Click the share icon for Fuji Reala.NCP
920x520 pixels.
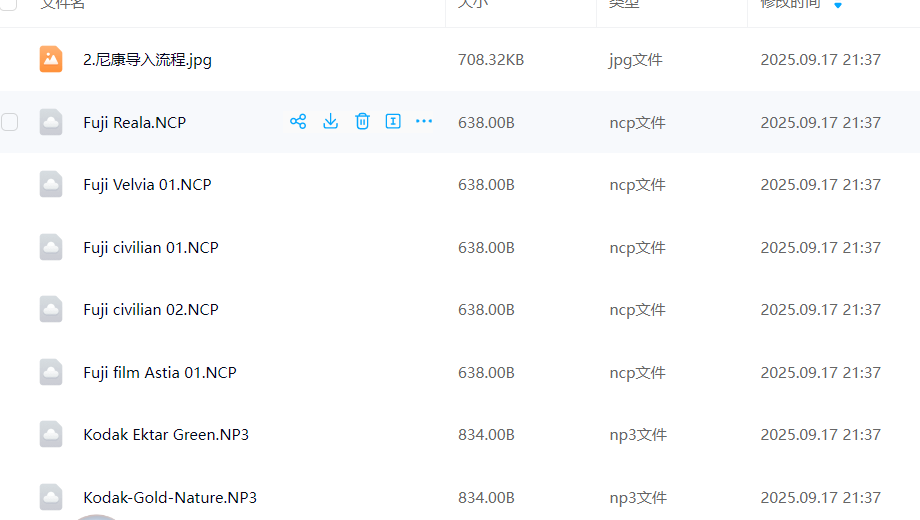pos(298,122)
